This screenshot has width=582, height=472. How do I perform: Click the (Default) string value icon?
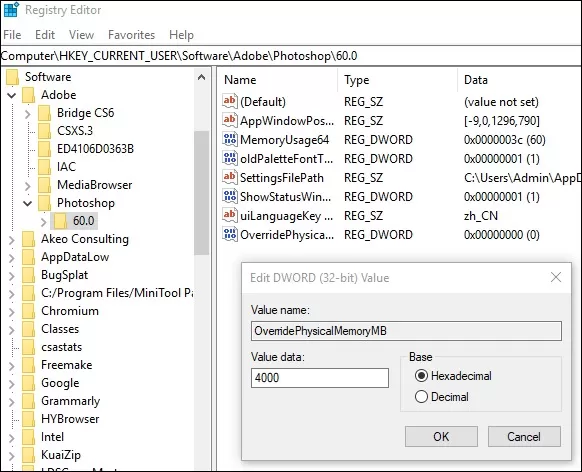click(230, 101)
